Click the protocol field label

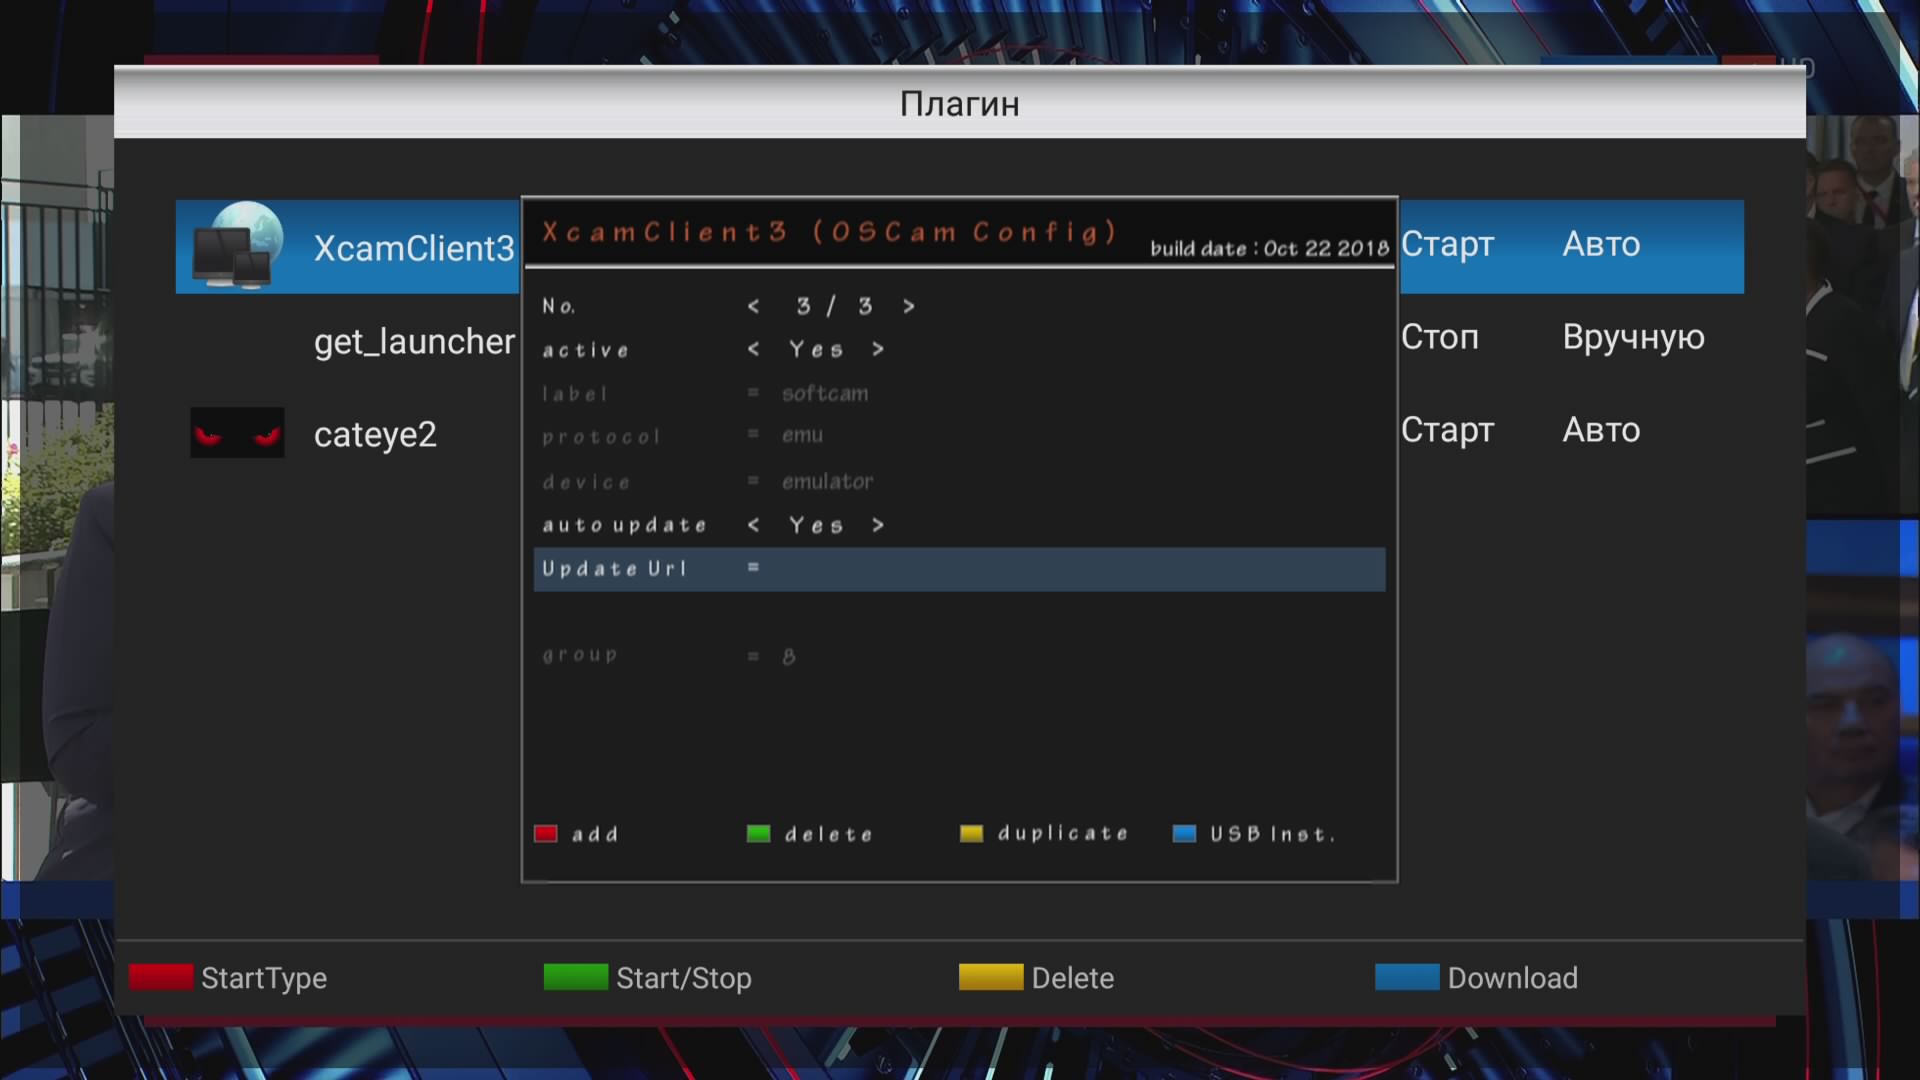(601, 437)
